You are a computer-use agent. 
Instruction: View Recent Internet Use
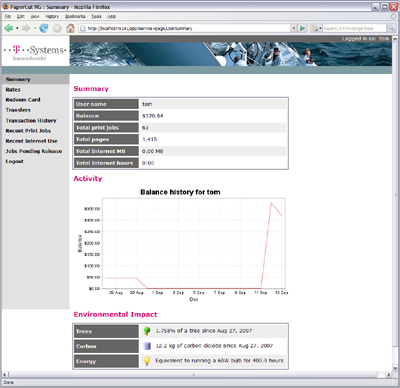(31, 141)
